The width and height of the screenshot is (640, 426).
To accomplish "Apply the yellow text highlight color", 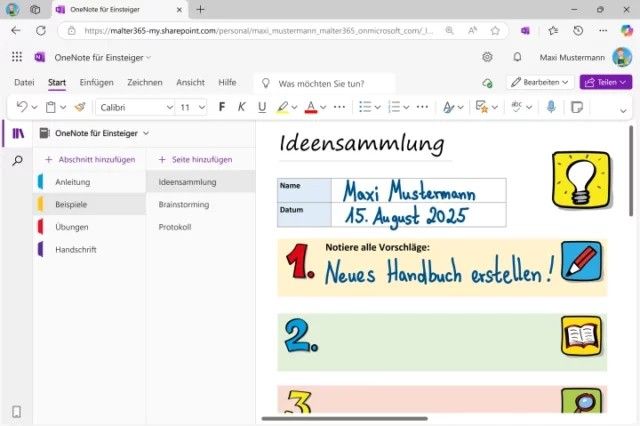I will click(x=282, y=106).
